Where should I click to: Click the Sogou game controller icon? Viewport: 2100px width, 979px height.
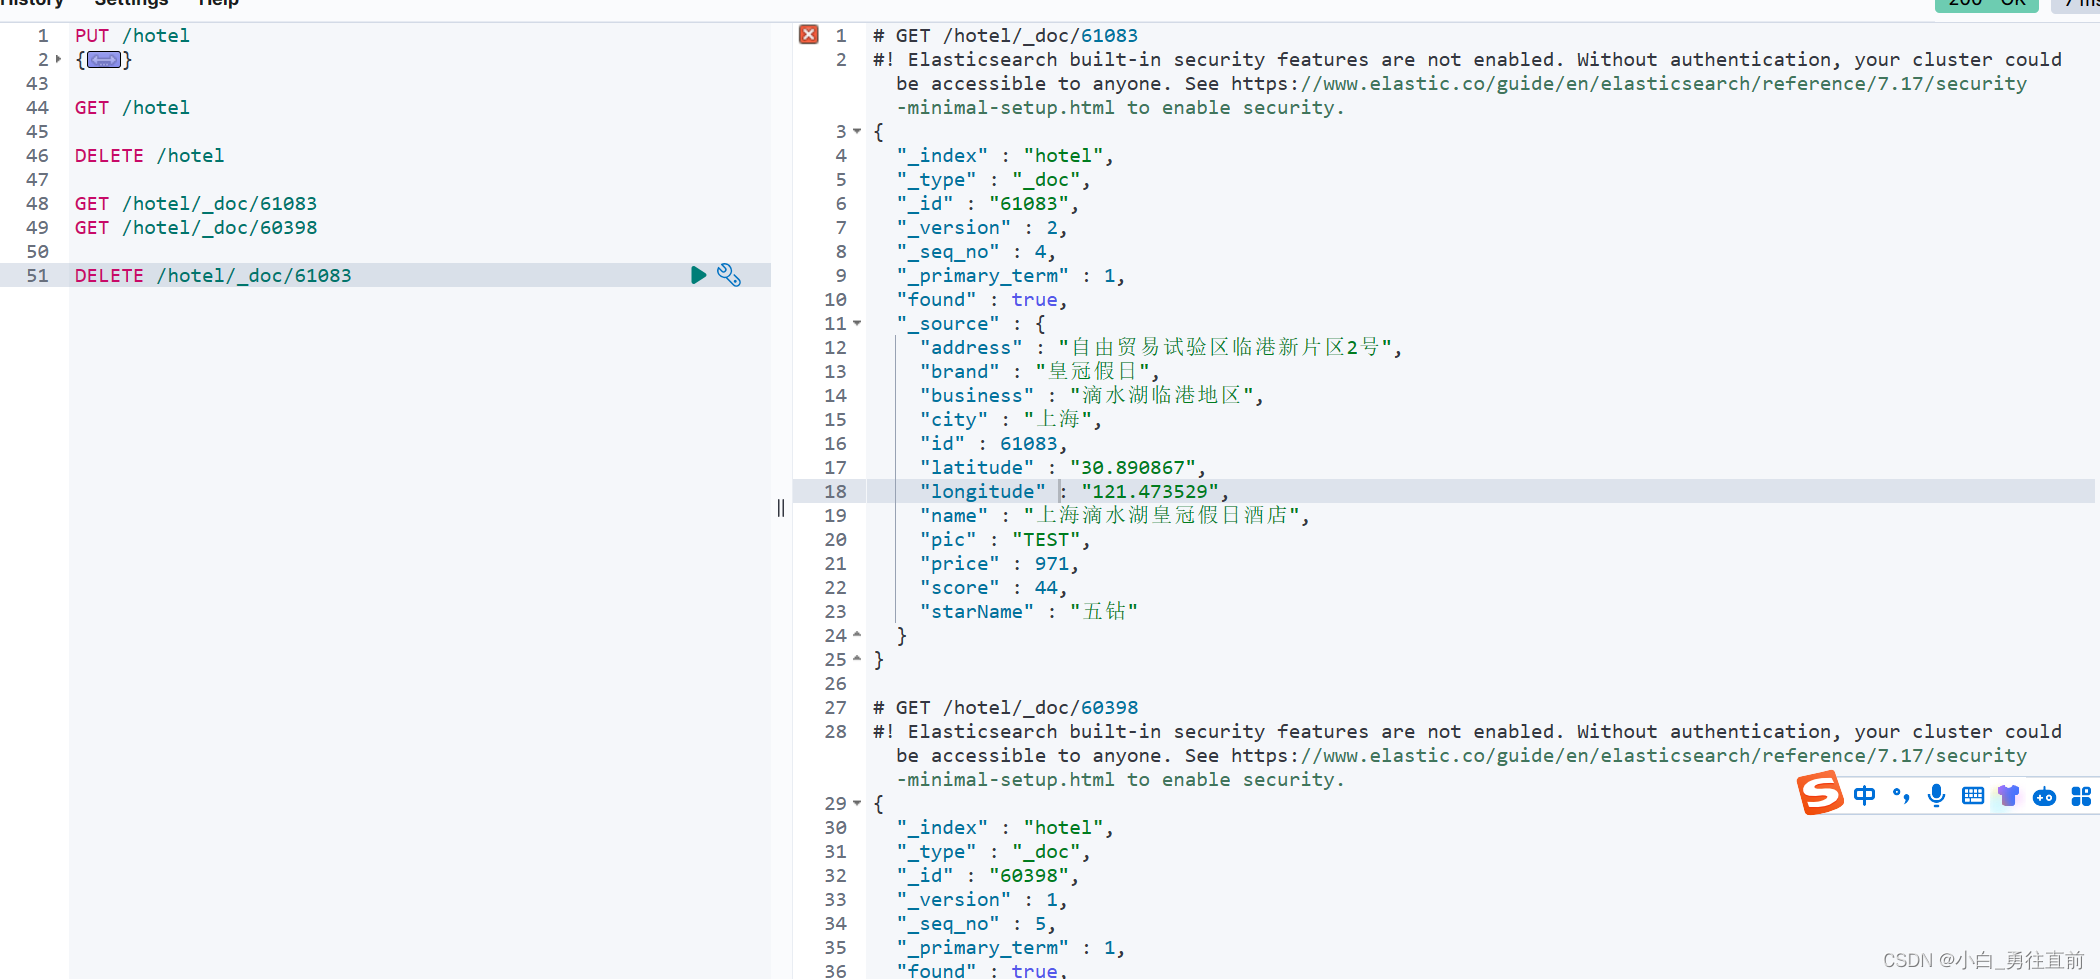[2045, 797]
